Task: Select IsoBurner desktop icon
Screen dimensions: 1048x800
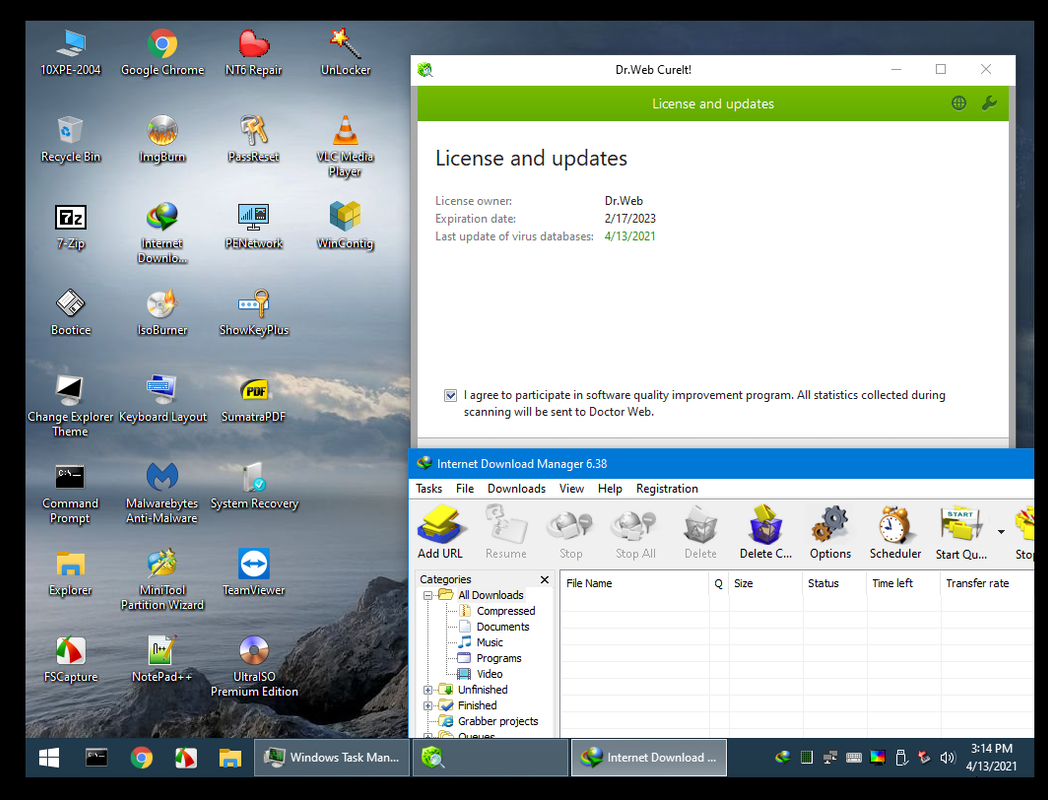Action: [x=162, y=312]
